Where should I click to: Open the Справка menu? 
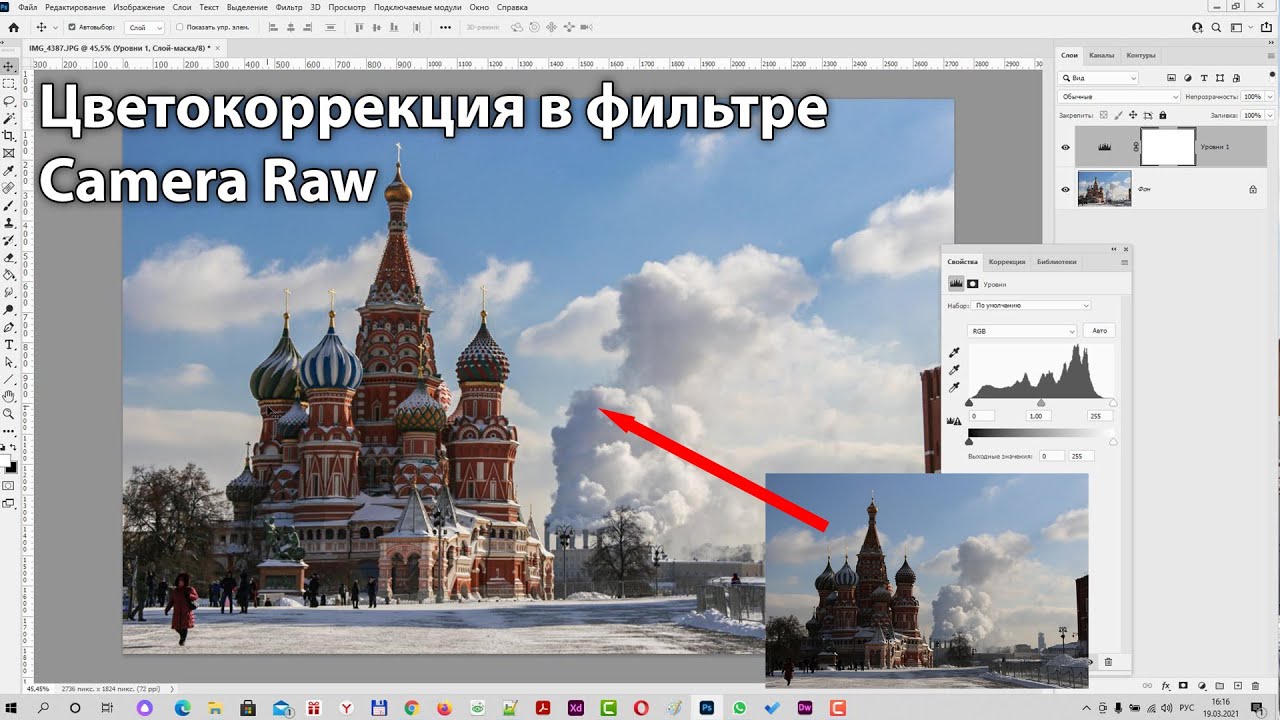pyautogui.click(x=512, y=7)
